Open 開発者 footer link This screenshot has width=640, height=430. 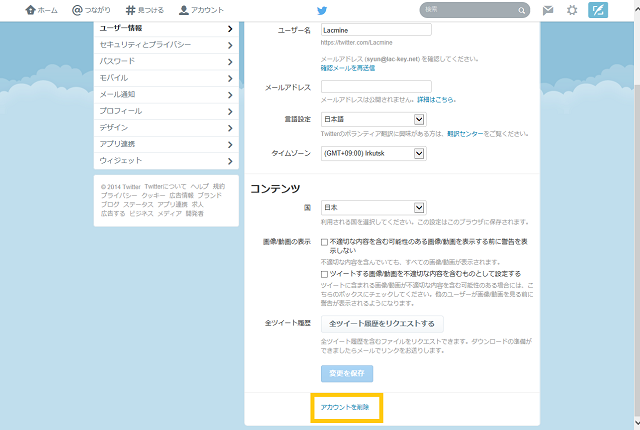tap(195, 213)
